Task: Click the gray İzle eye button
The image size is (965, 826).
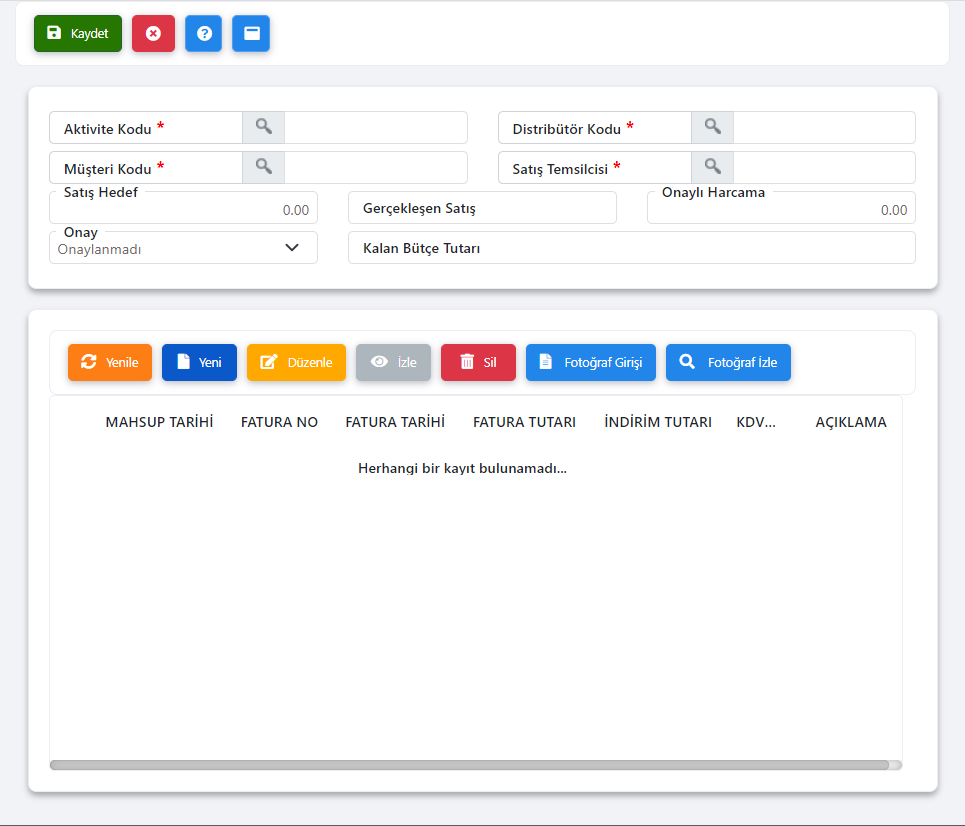Action: tap(393, 362)
